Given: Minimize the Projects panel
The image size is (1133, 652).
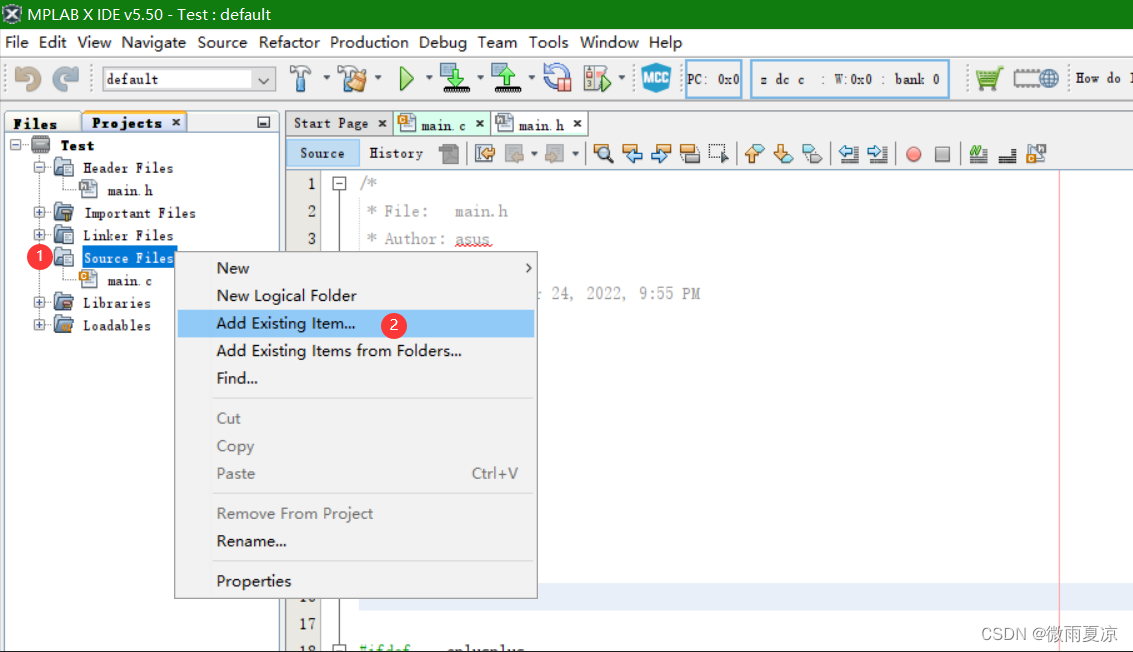Looking at the screenshot, I should (x=264, y=123).
